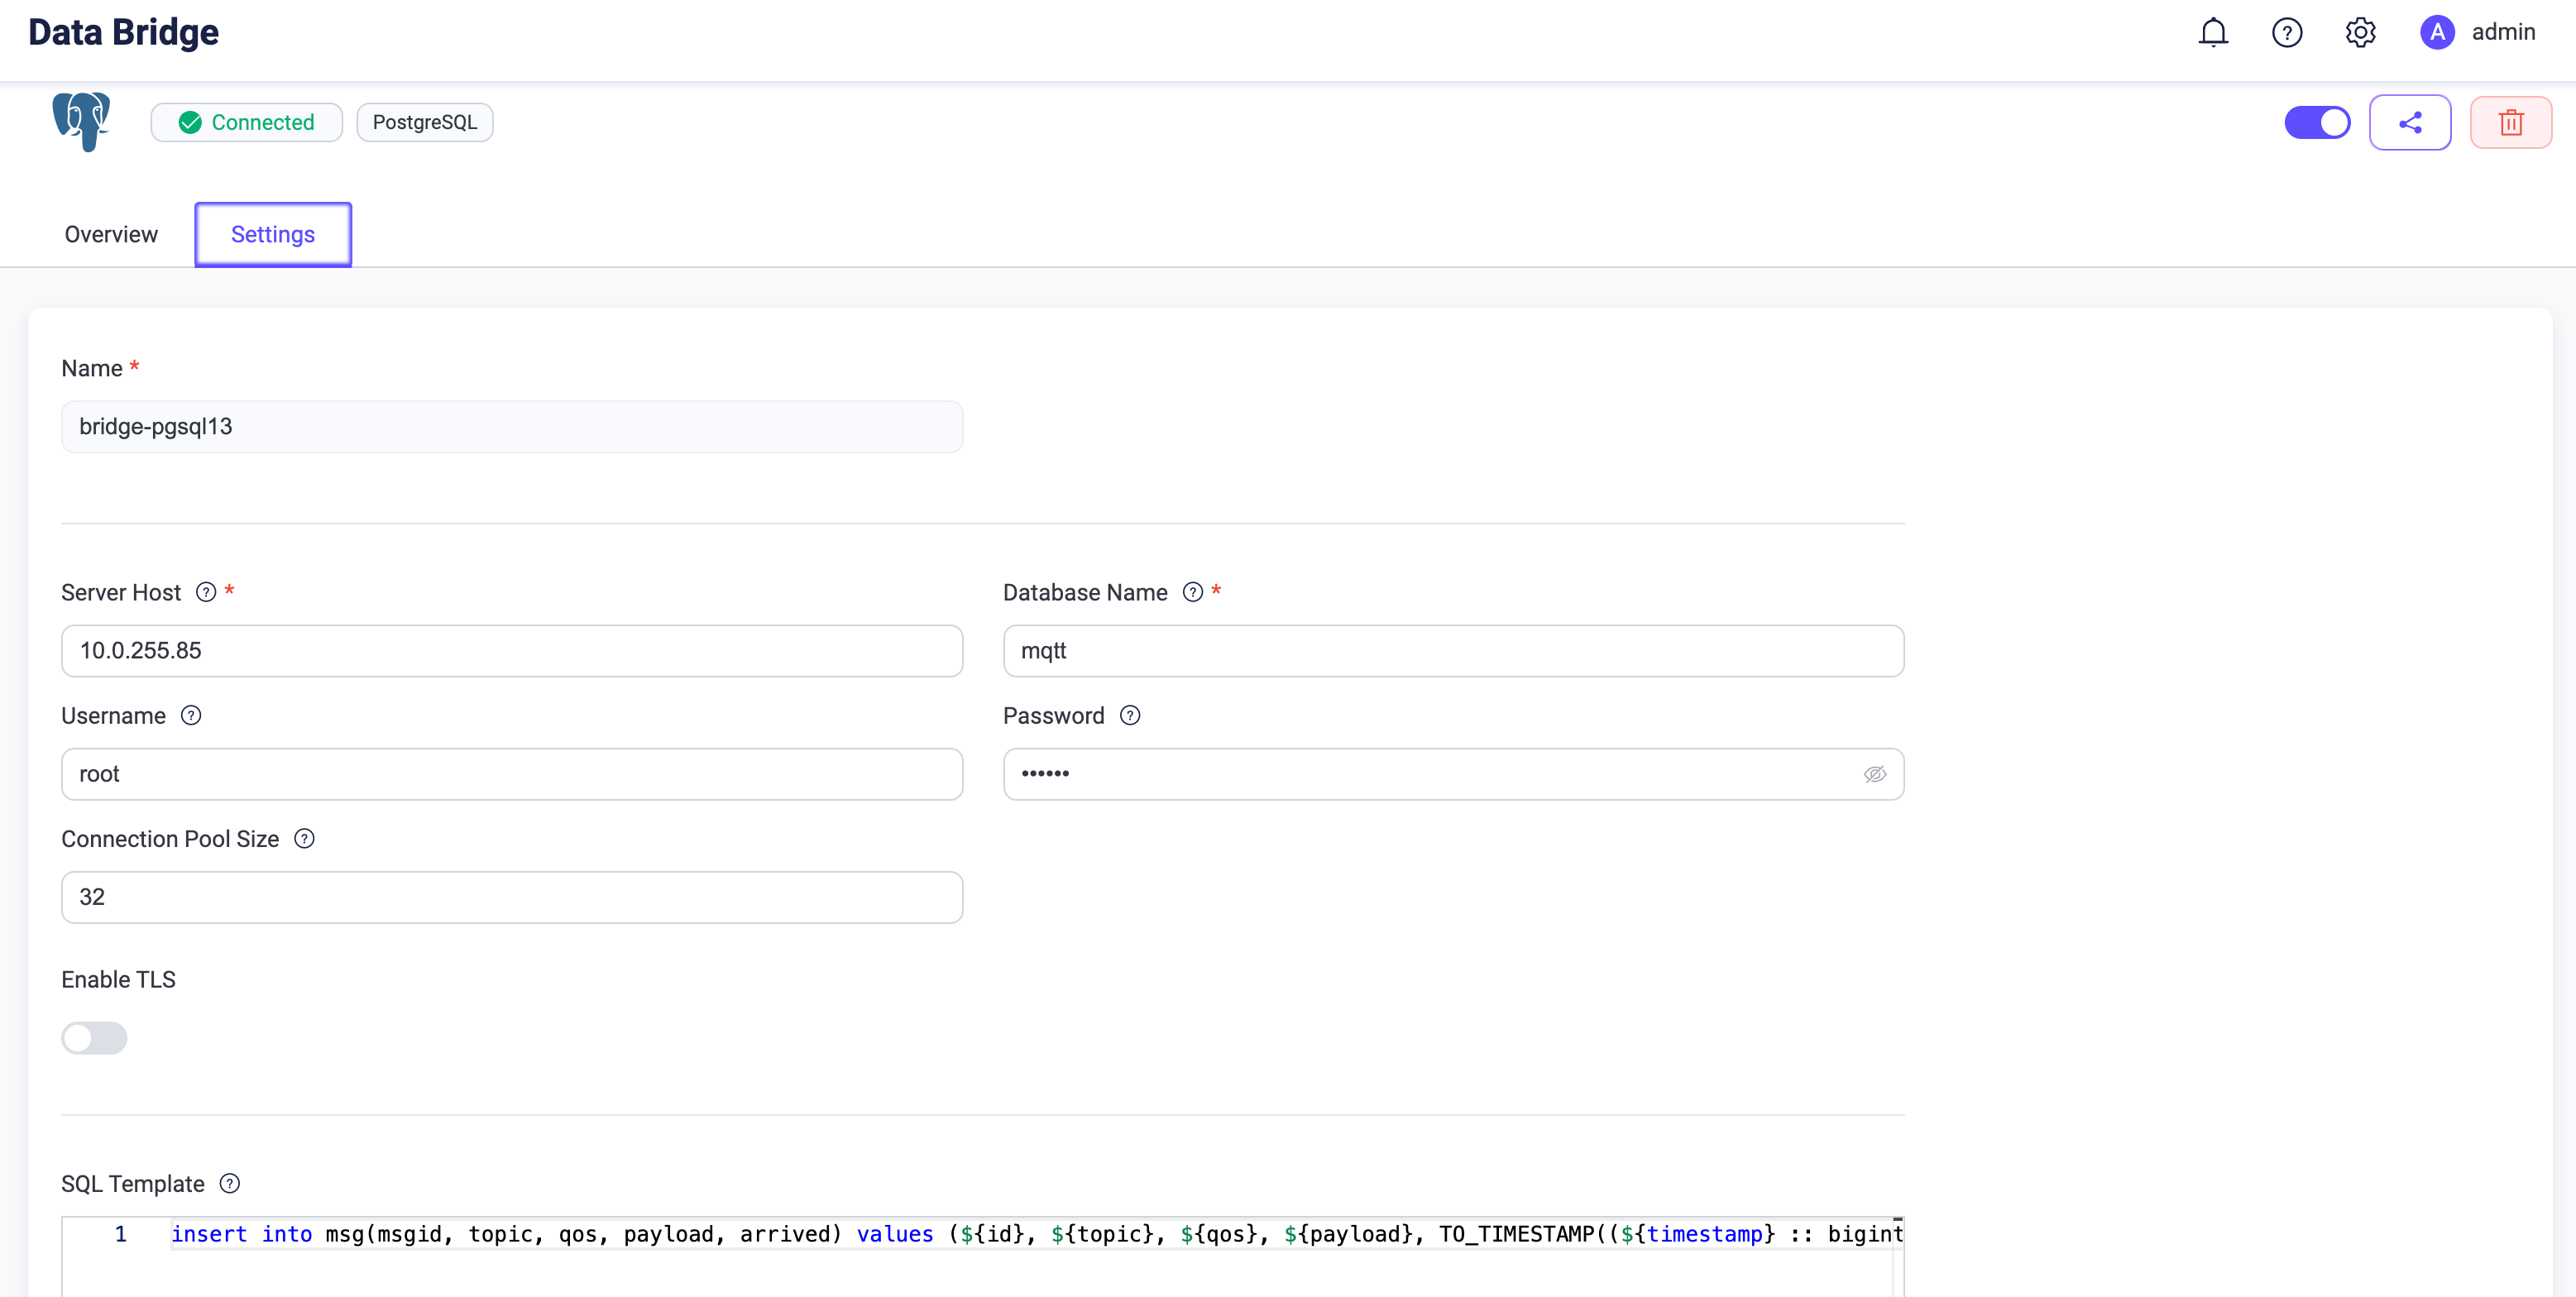Enable the TLS toggle switch
The width and height of the screenshot is (2576, 1297).
click(x=93, y=1037)
